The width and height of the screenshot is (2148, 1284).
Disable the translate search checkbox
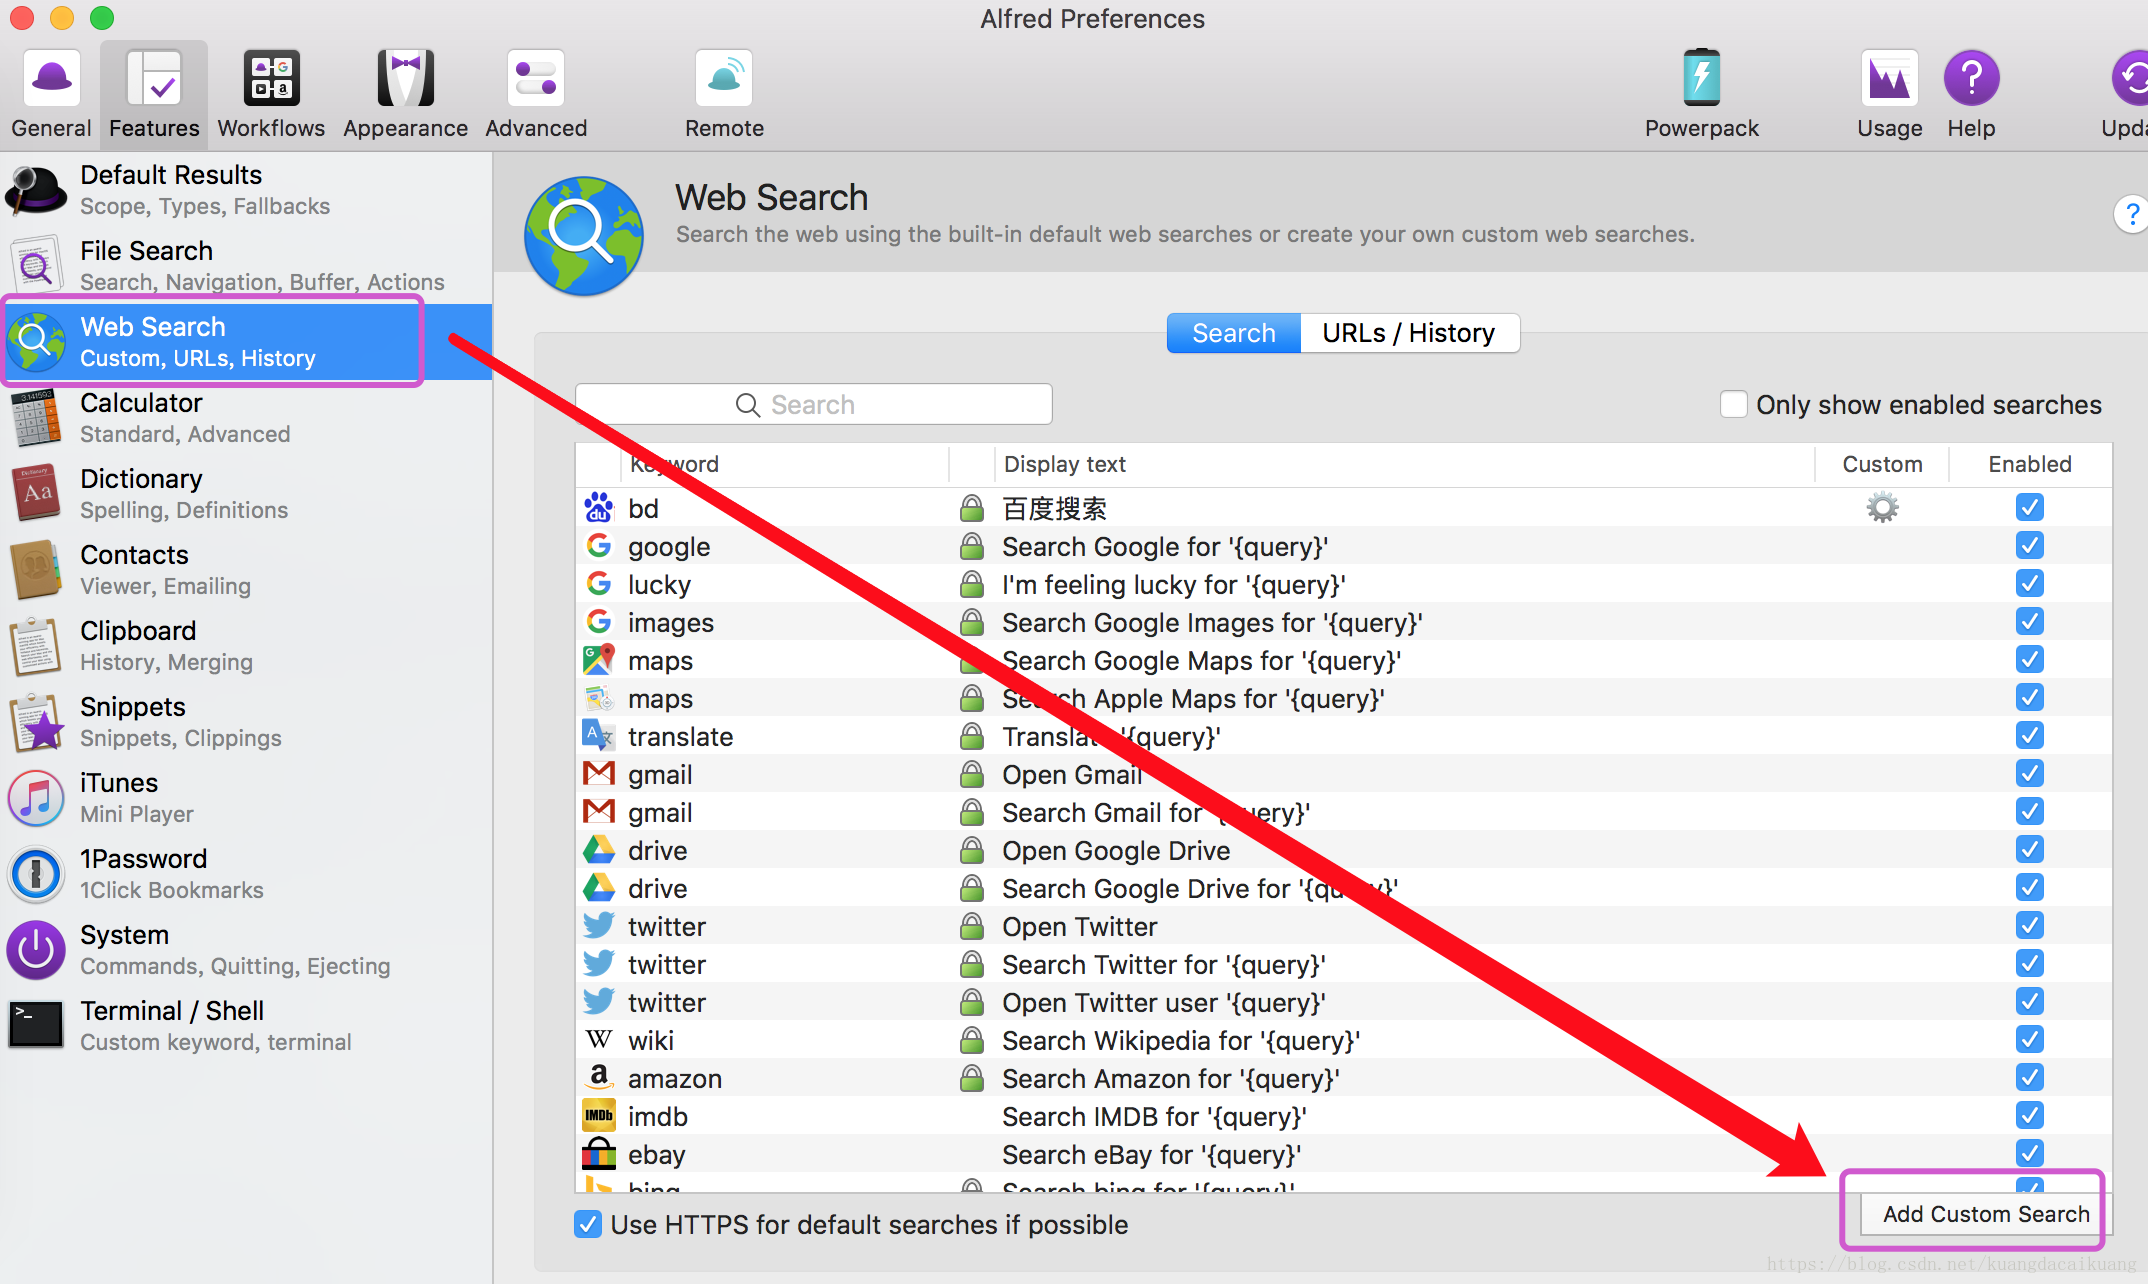pos(2029,736)
